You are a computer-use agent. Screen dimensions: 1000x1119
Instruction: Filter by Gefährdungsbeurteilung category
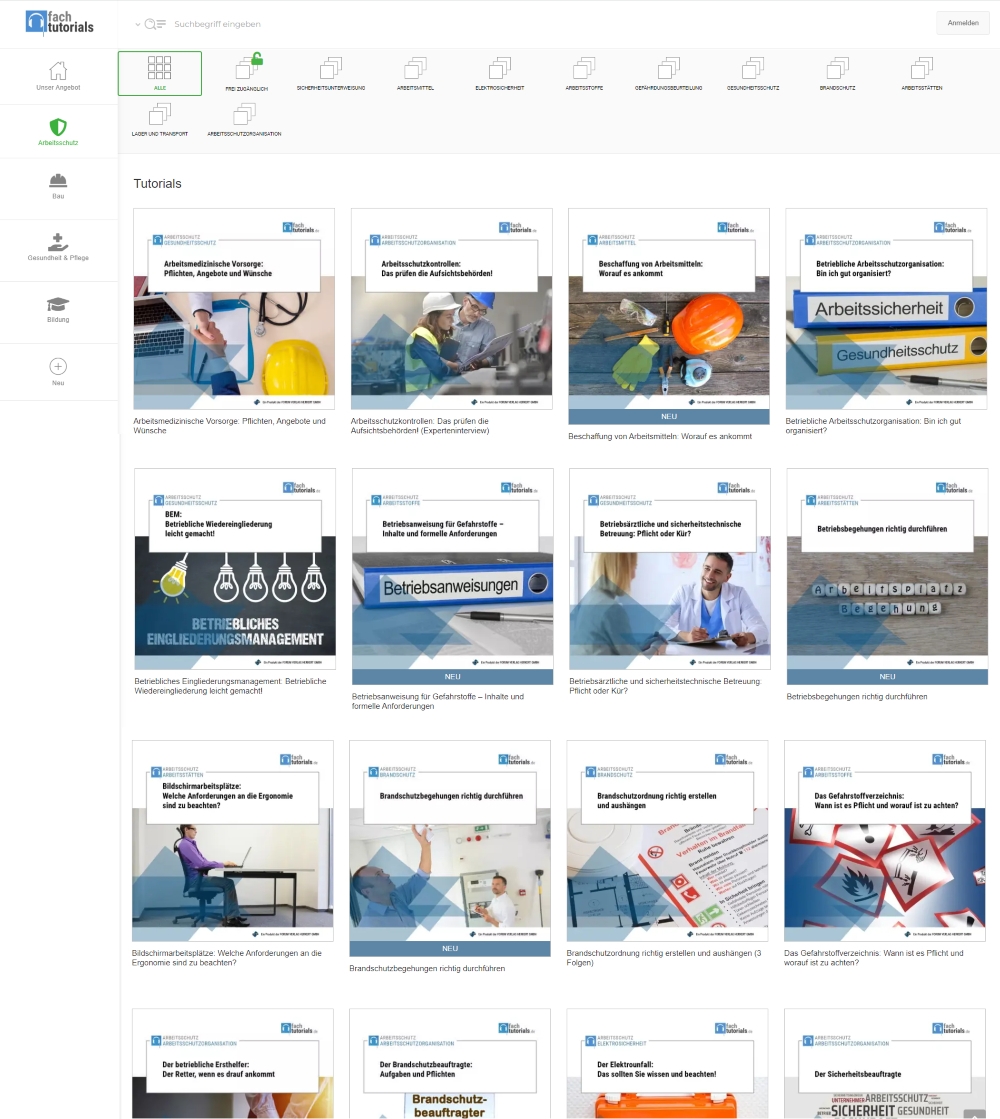click(x=669, y=73)
